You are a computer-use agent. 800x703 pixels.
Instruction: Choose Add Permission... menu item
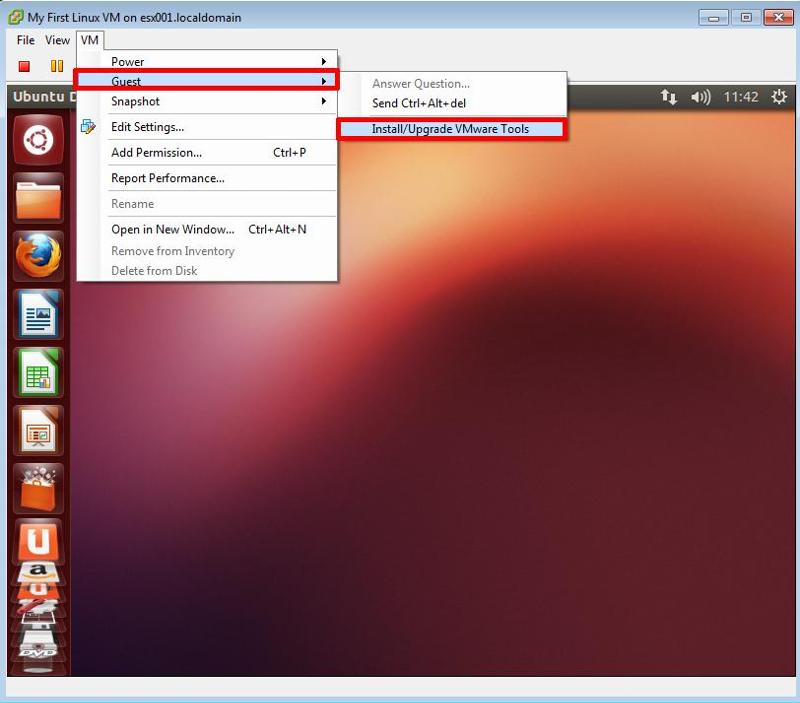[207, 152]
